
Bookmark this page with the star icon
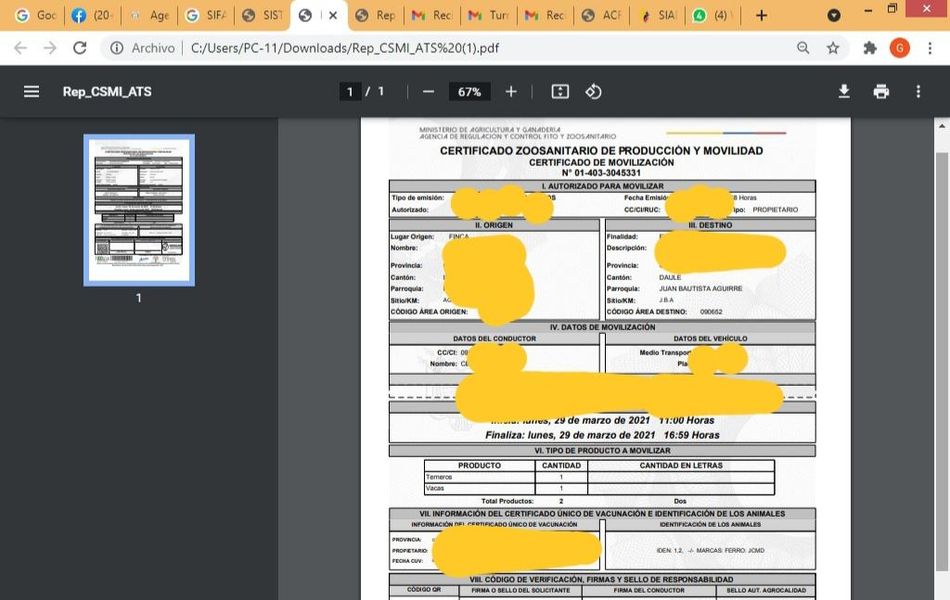click(x=833, y=48)
